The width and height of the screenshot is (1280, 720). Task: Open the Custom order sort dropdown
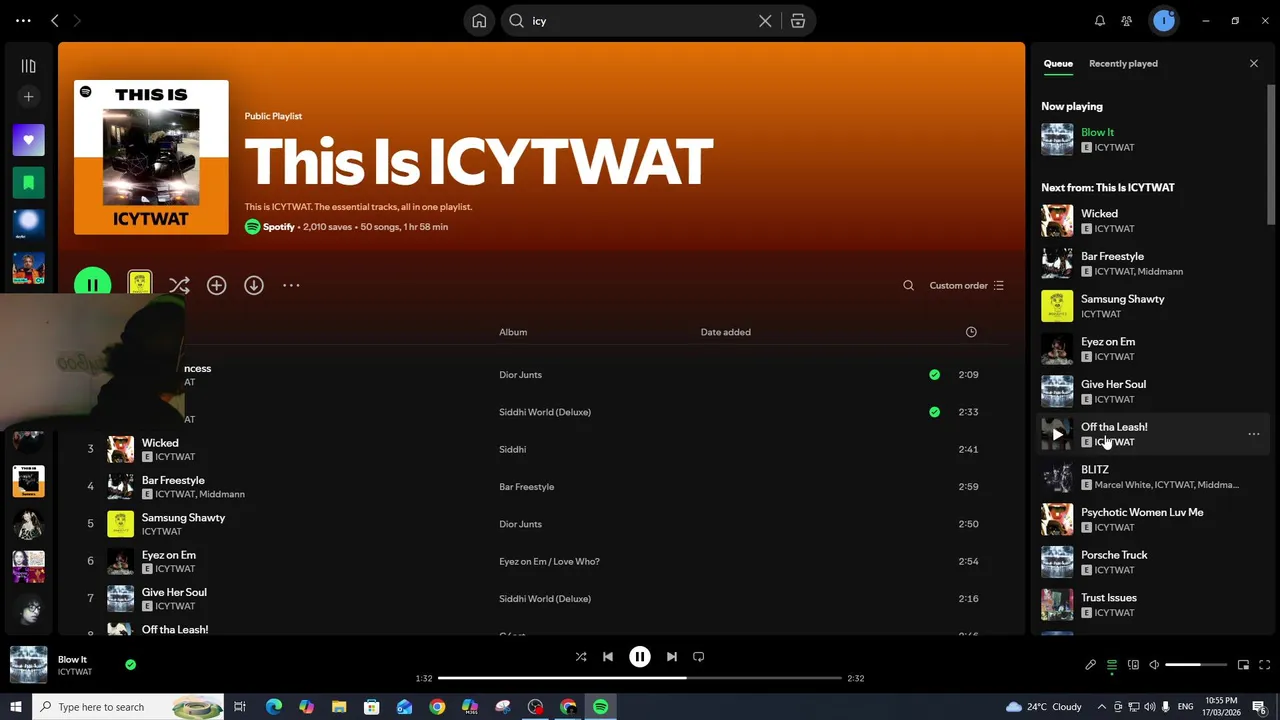coord(966,286)
